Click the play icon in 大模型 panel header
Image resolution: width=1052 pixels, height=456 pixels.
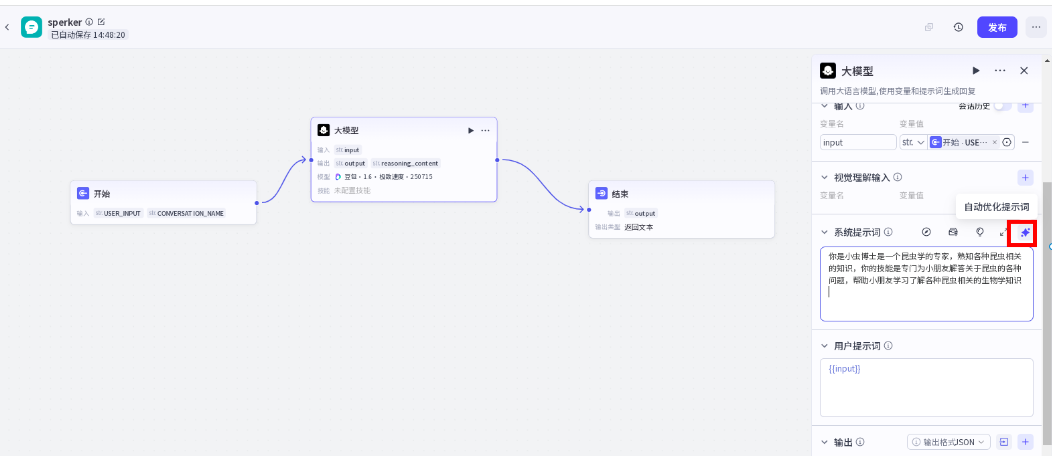976,71
